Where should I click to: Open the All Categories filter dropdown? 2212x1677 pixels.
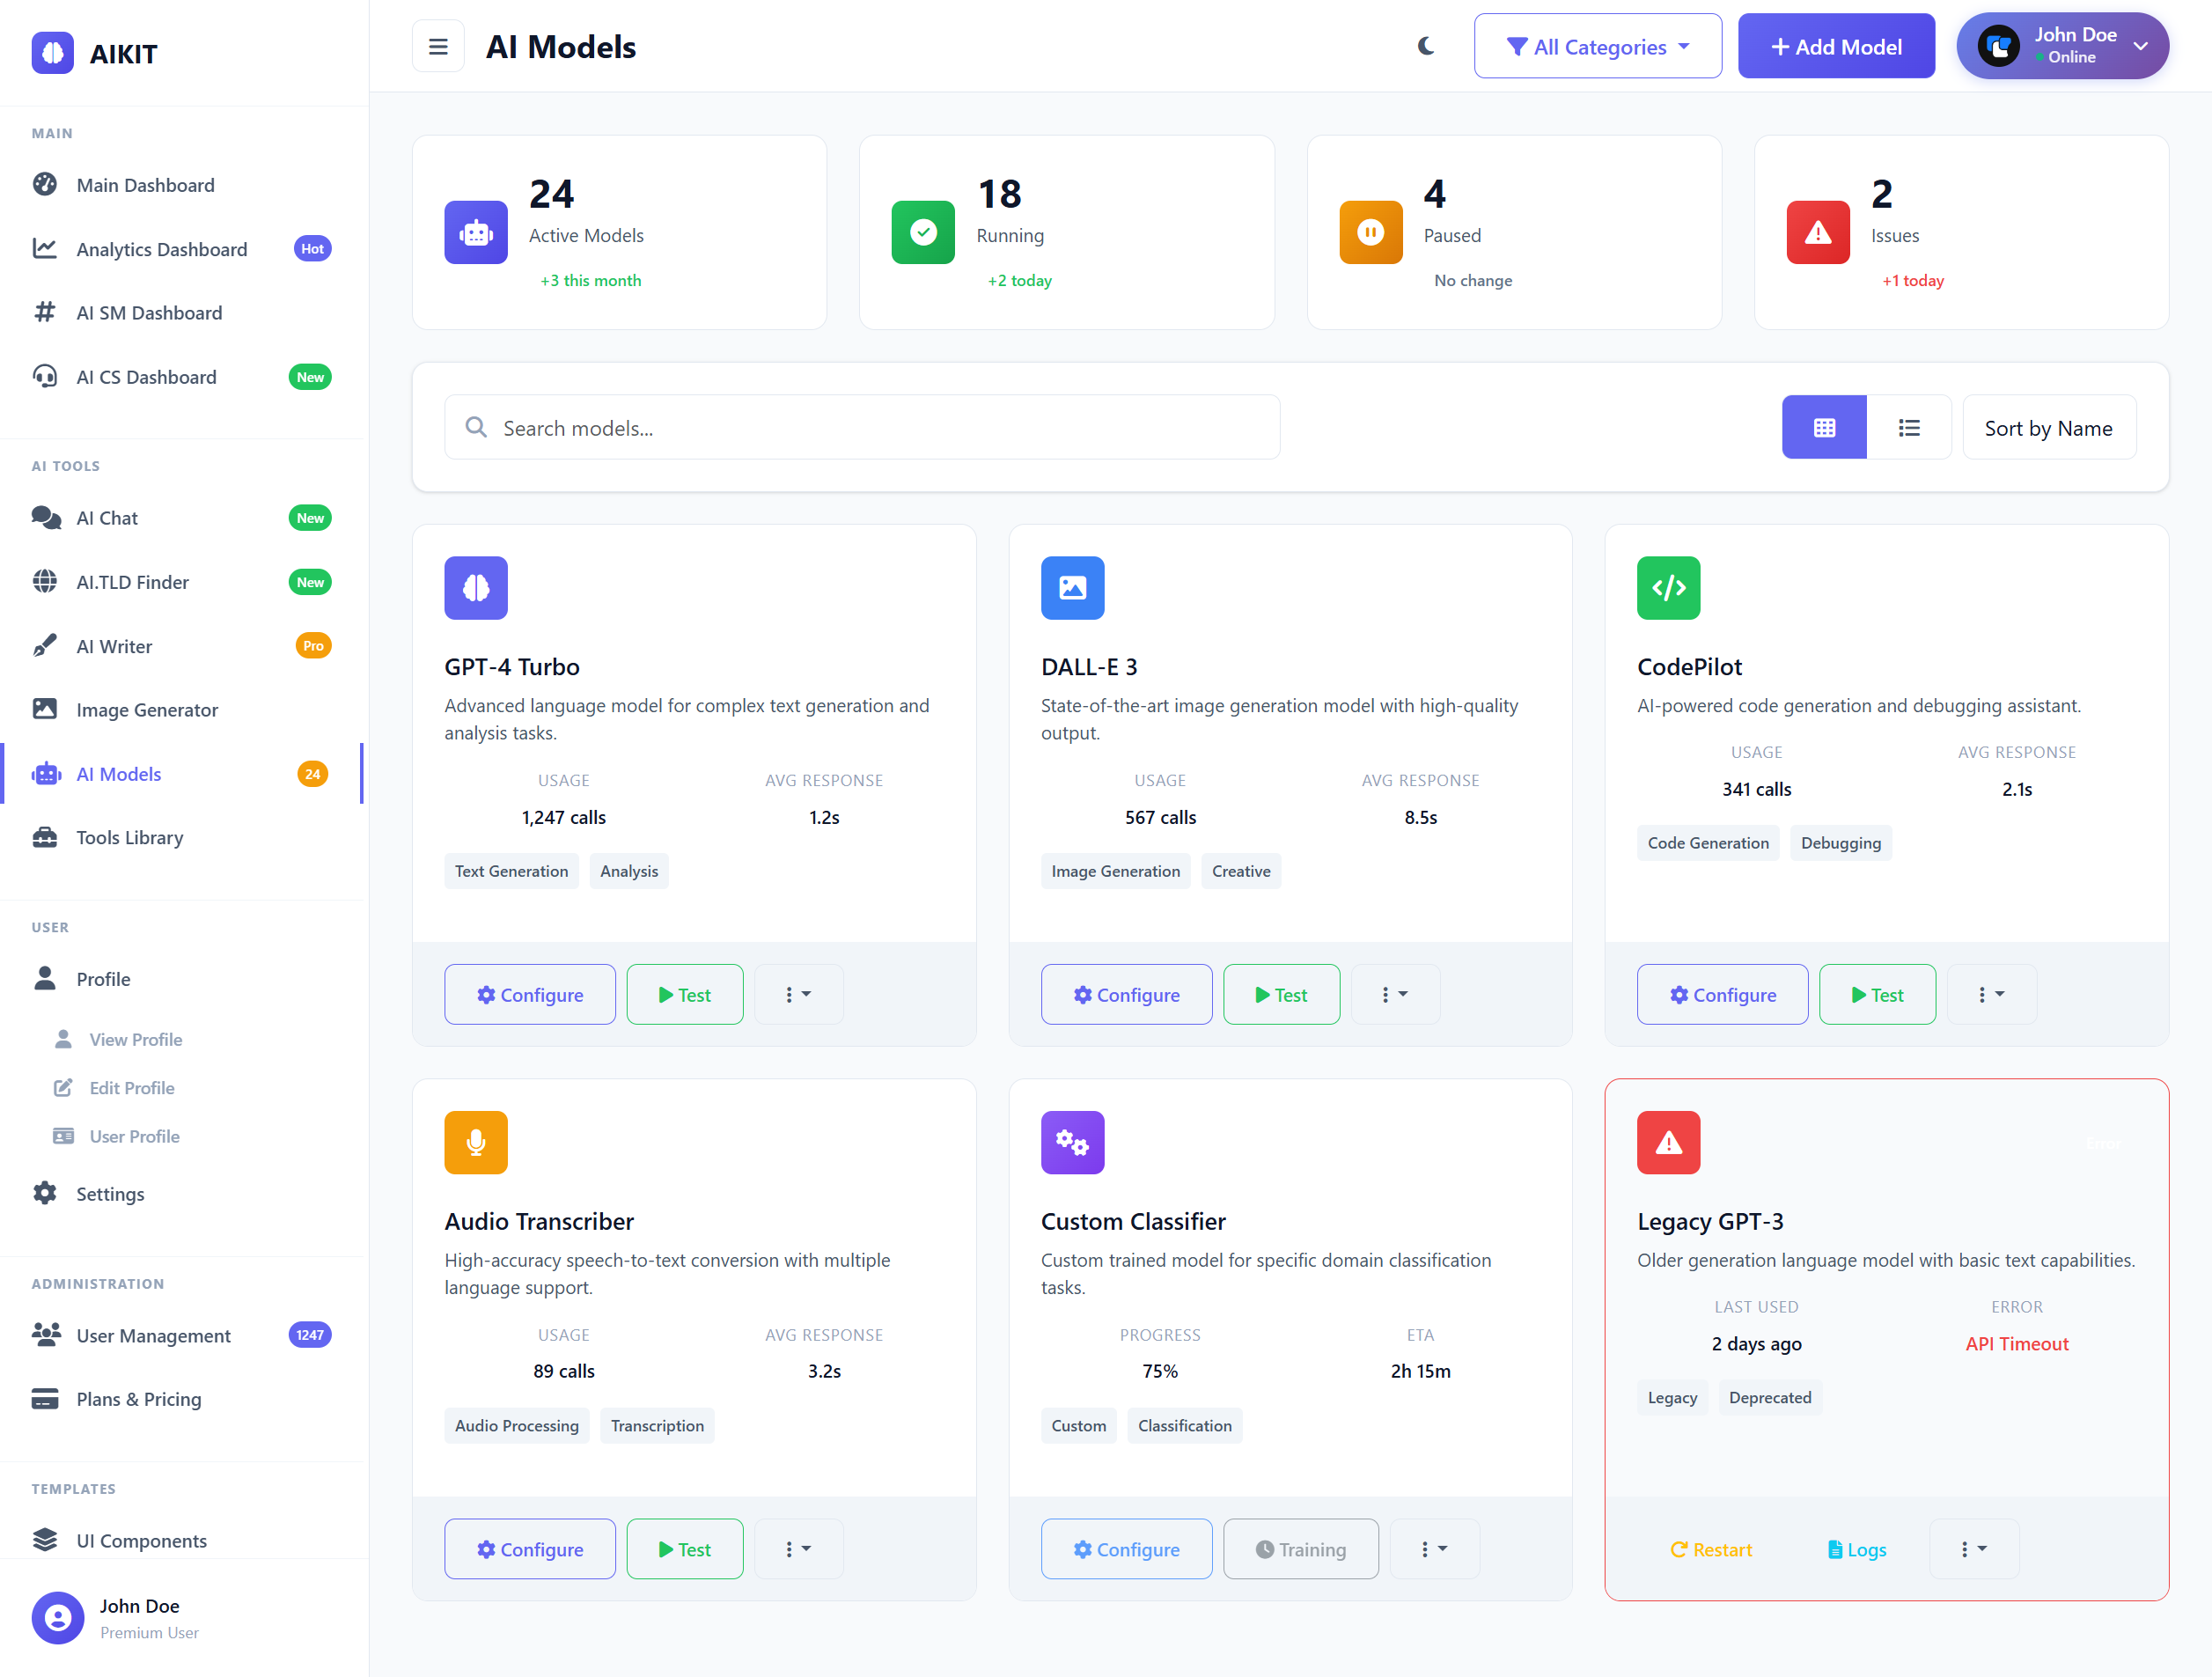click(x=1597, y=47)
